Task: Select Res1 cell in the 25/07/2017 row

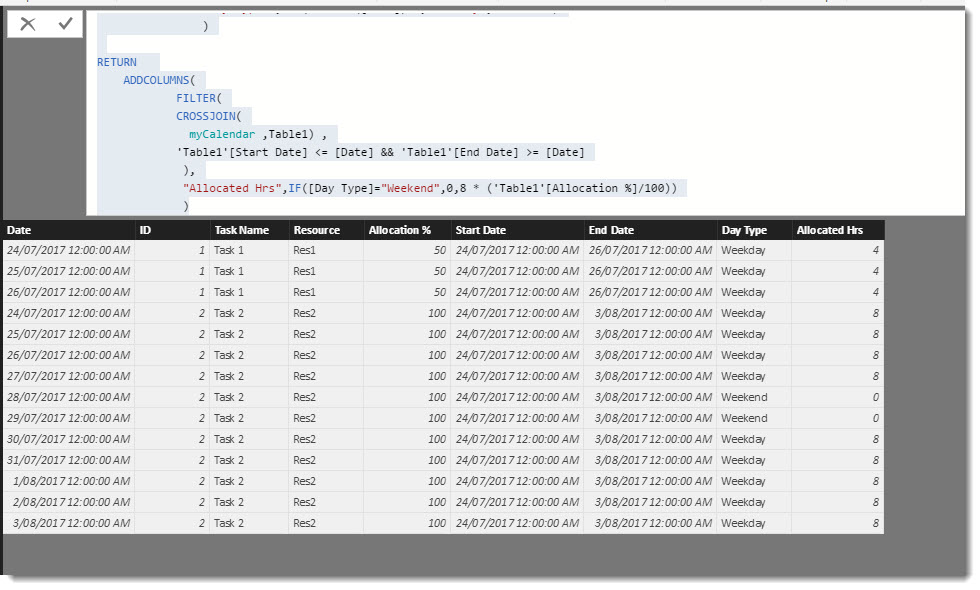Action: click(x=326, y=271)
